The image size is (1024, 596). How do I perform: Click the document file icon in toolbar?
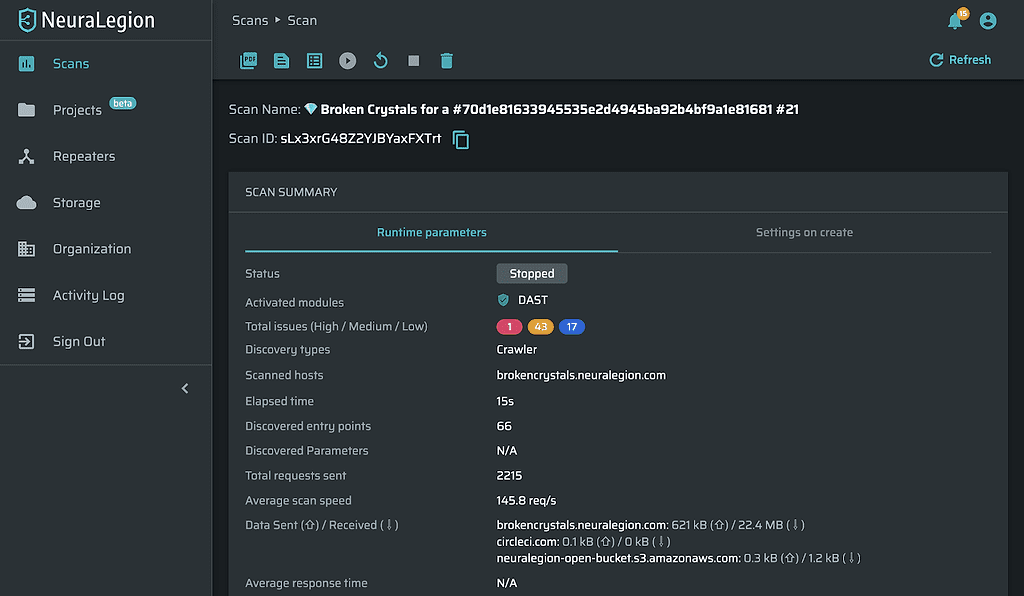tap(282, 61)
